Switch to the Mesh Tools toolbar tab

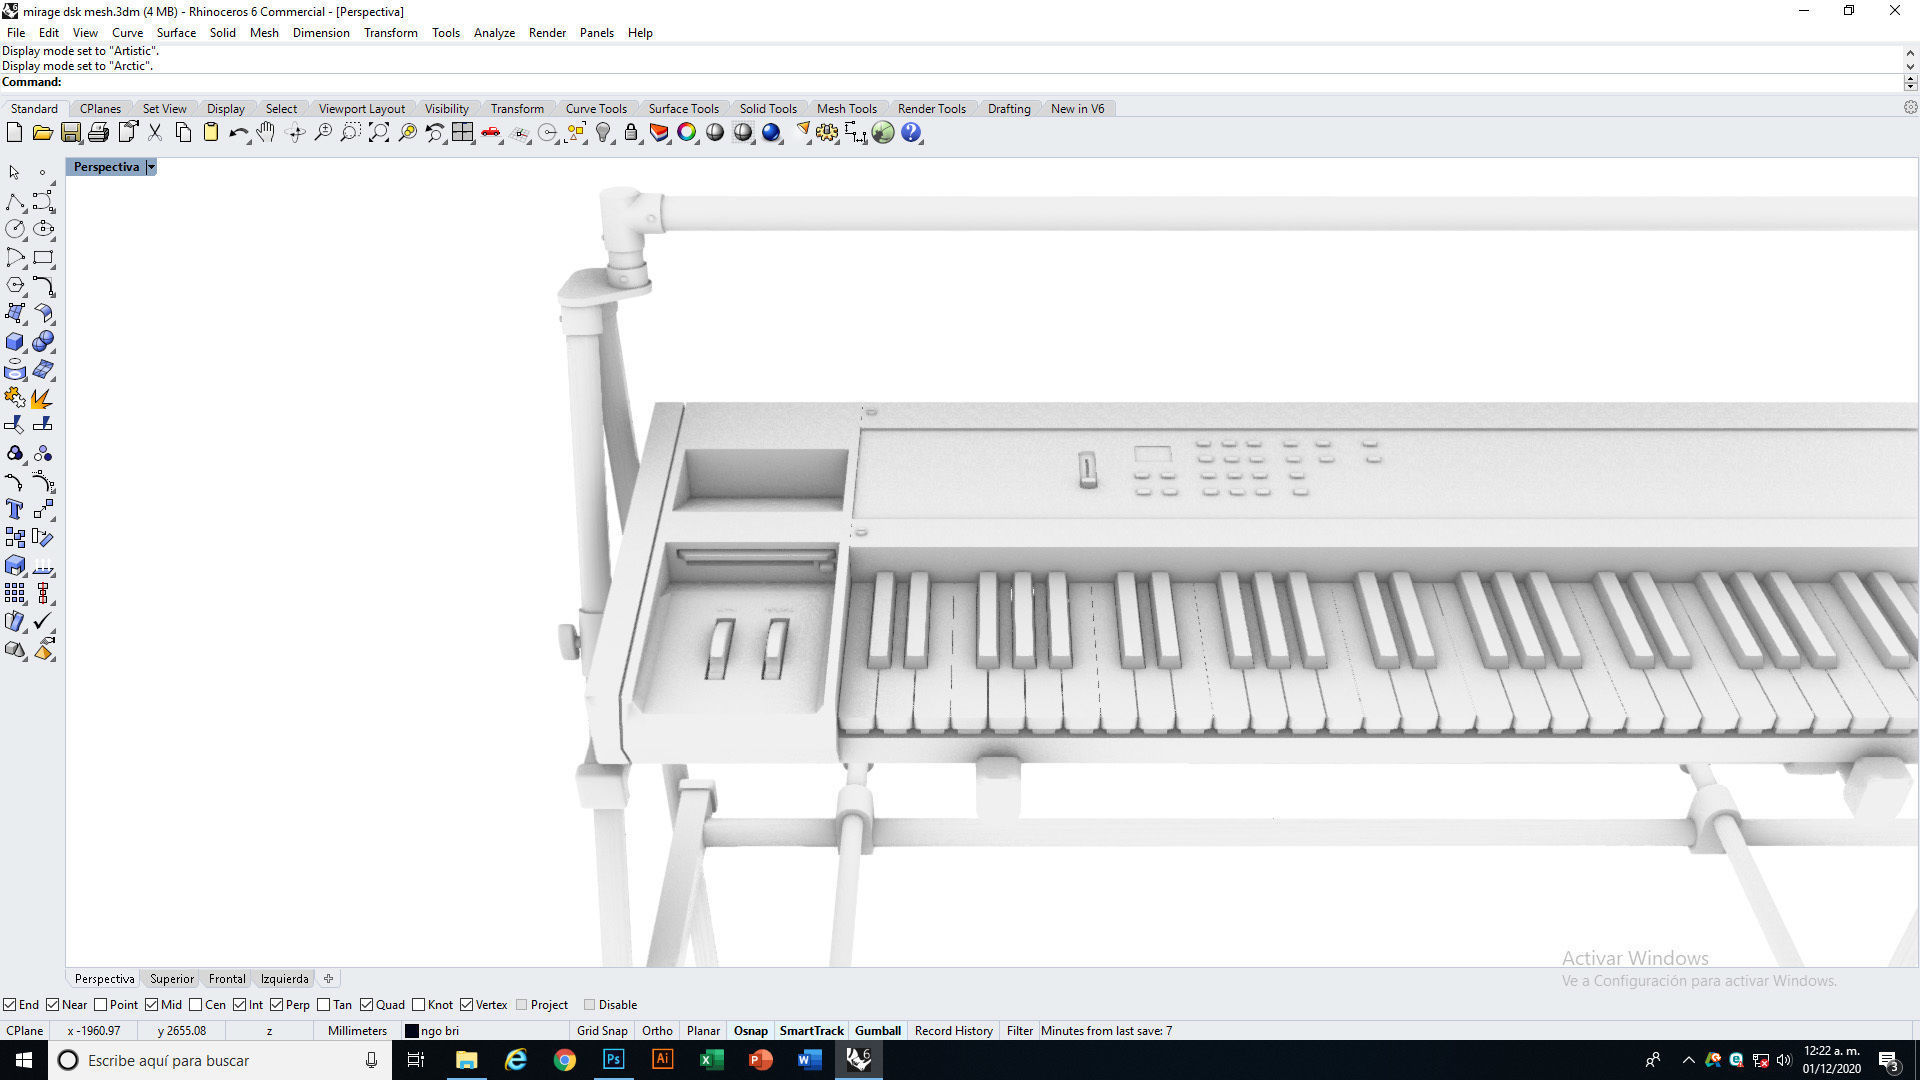846,109
